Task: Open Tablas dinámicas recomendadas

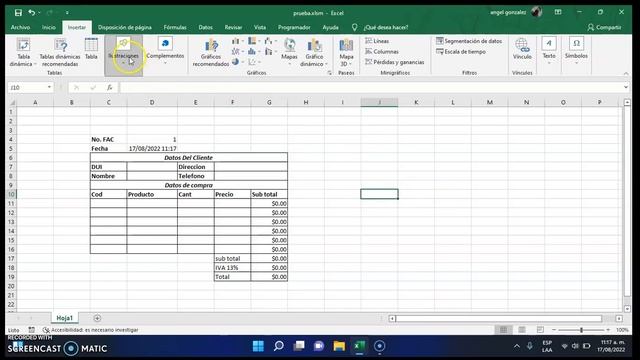Action: click(x=60, y=52)
